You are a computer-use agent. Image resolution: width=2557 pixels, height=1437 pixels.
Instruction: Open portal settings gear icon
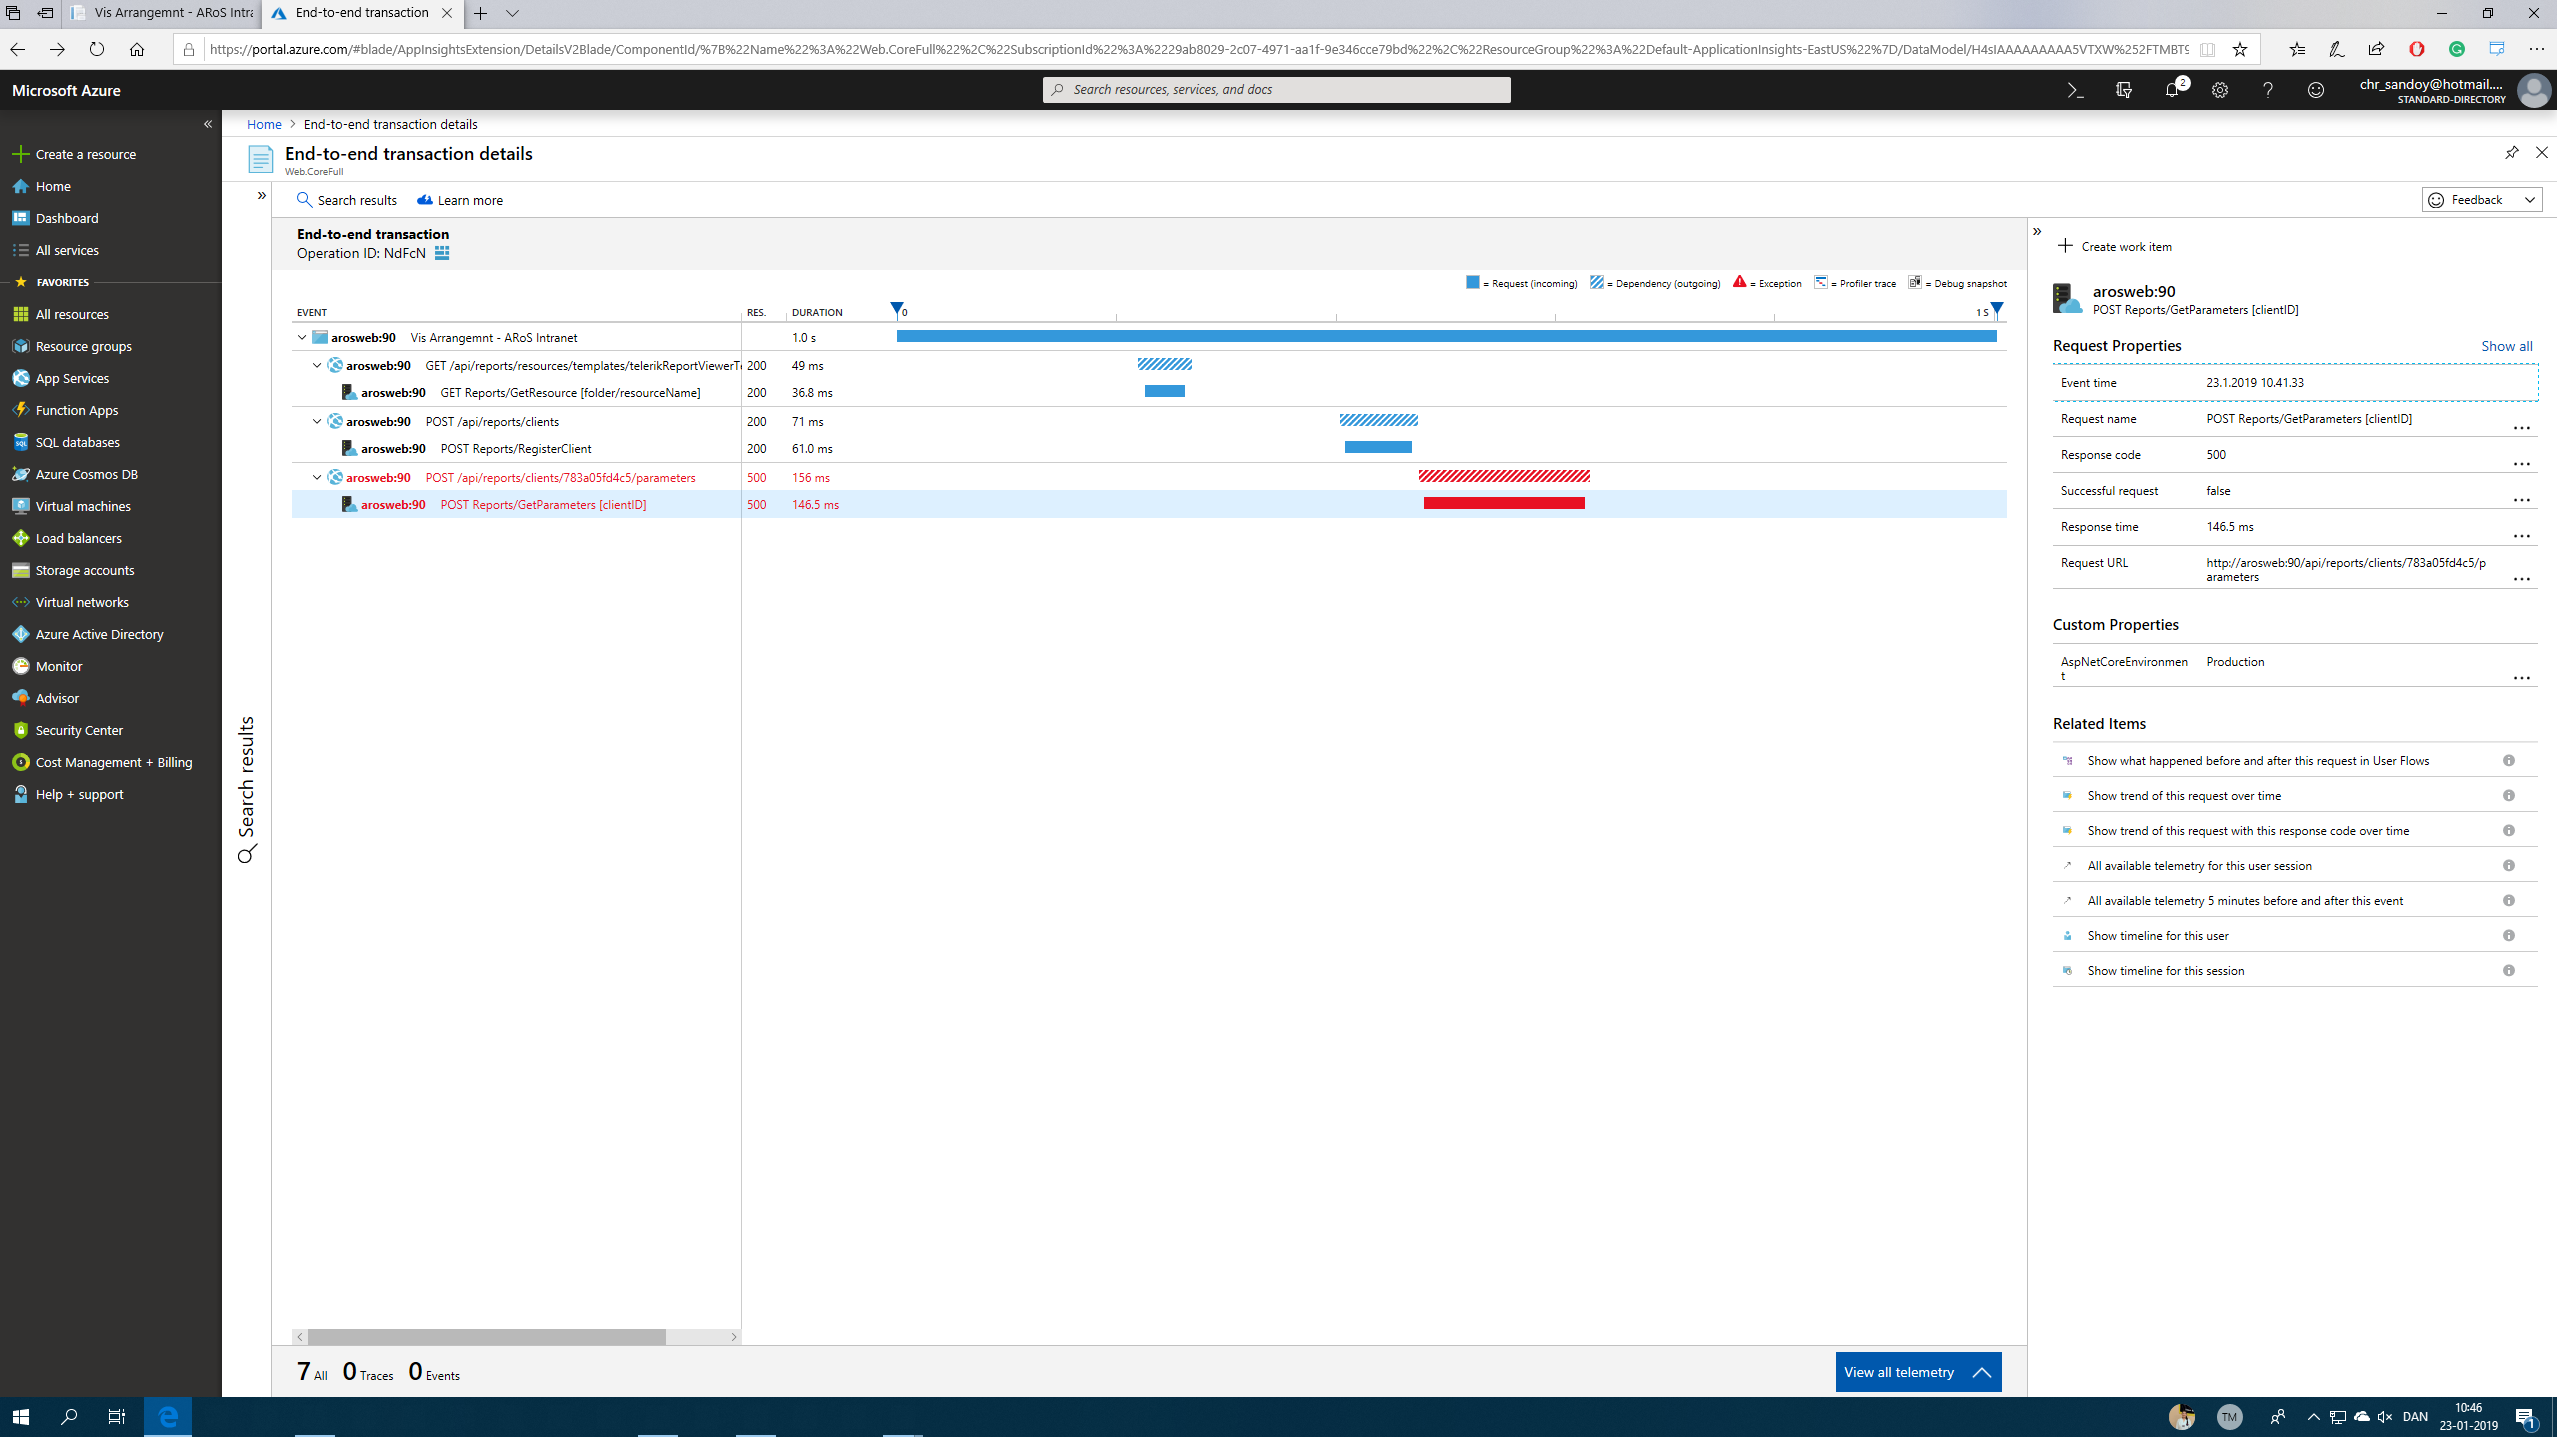click(x=2220, y=90)
